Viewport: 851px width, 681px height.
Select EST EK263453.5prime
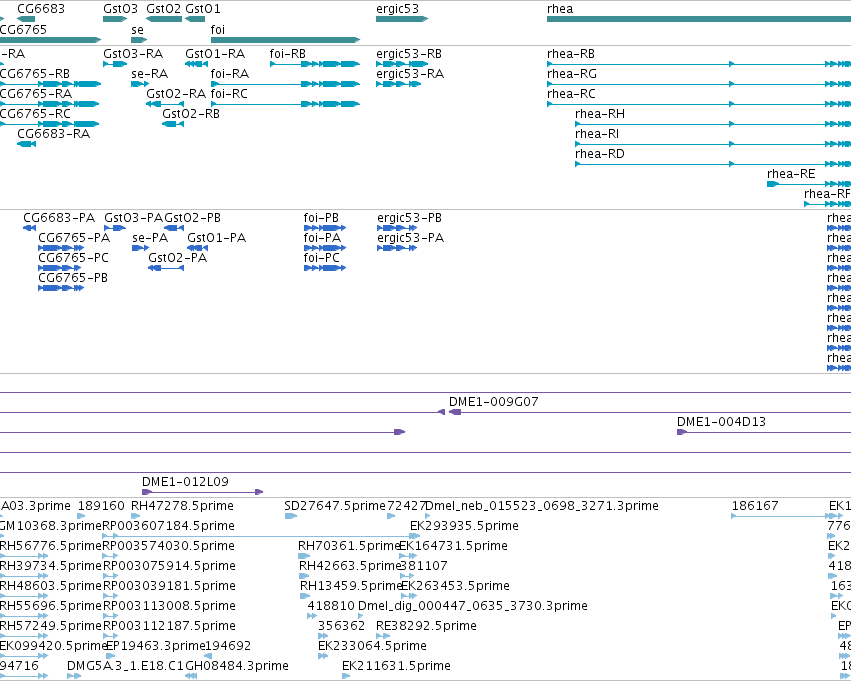[409, 596]
